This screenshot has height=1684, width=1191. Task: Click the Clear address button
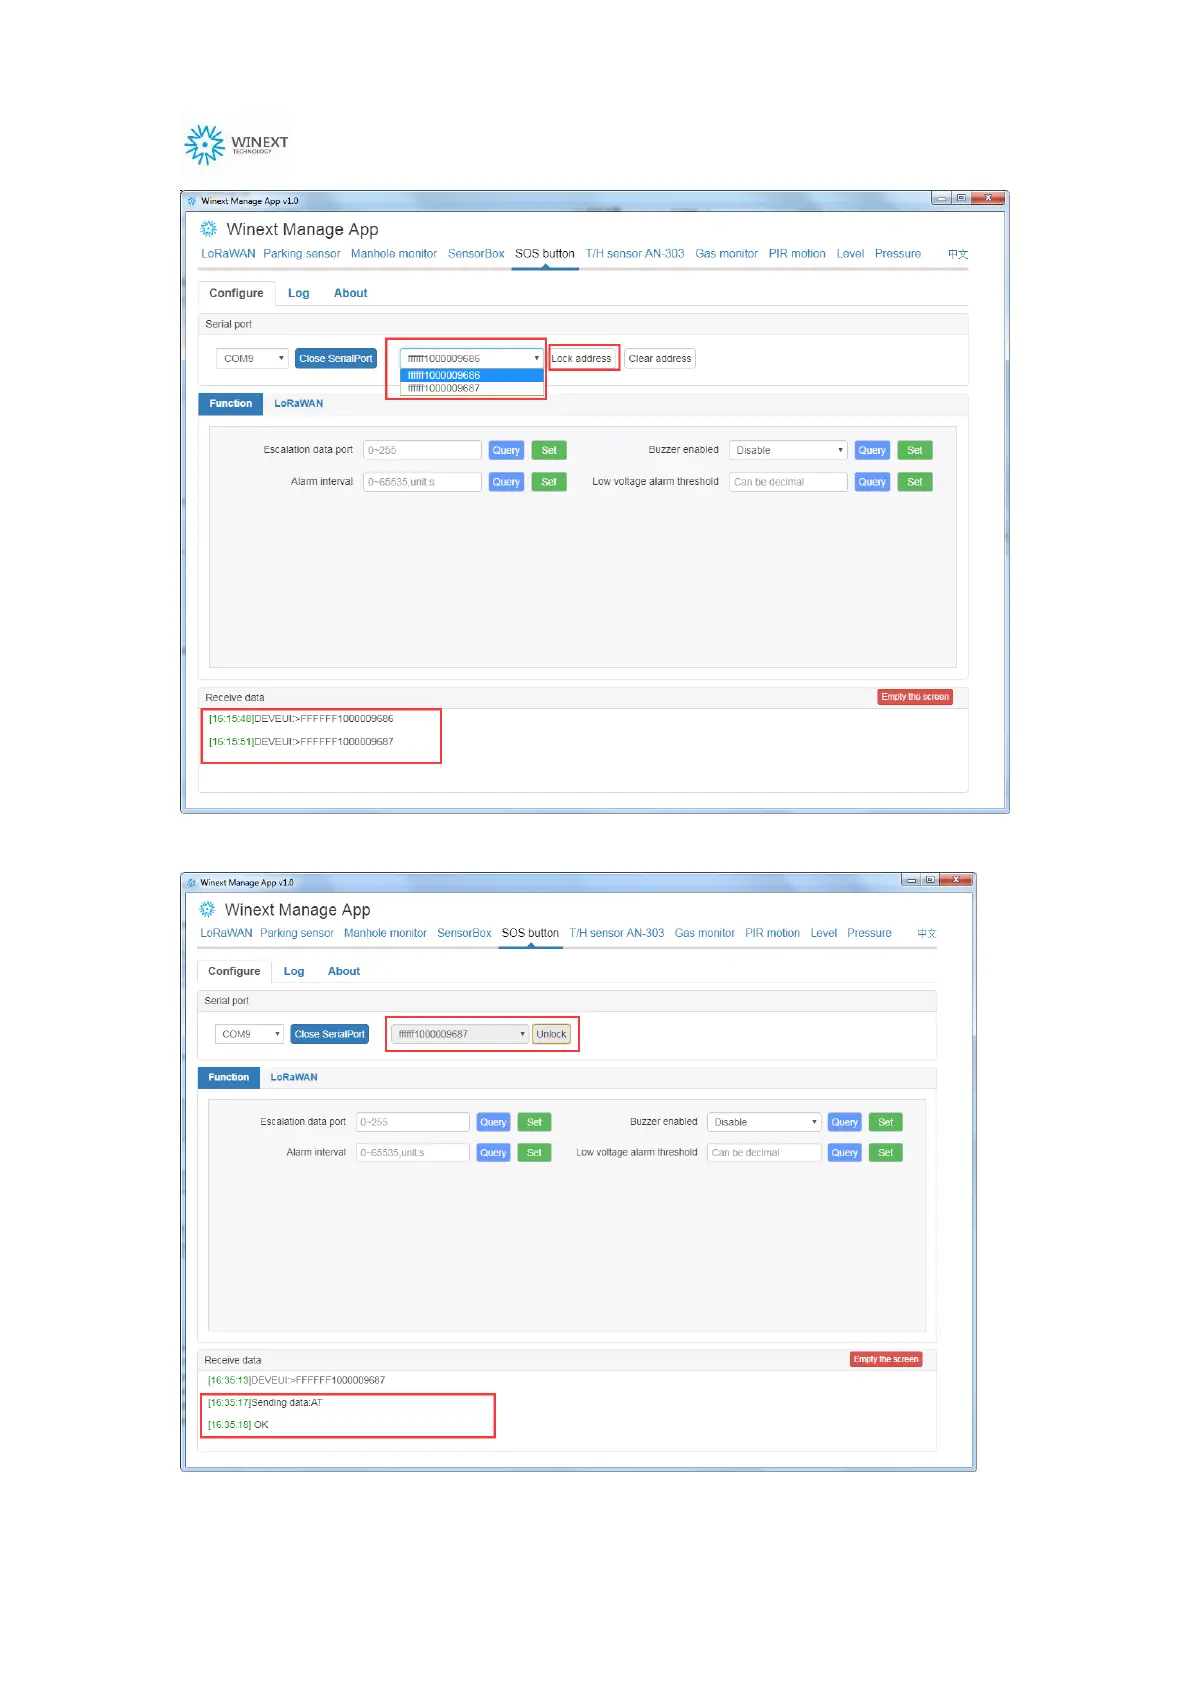coord(660,358)
